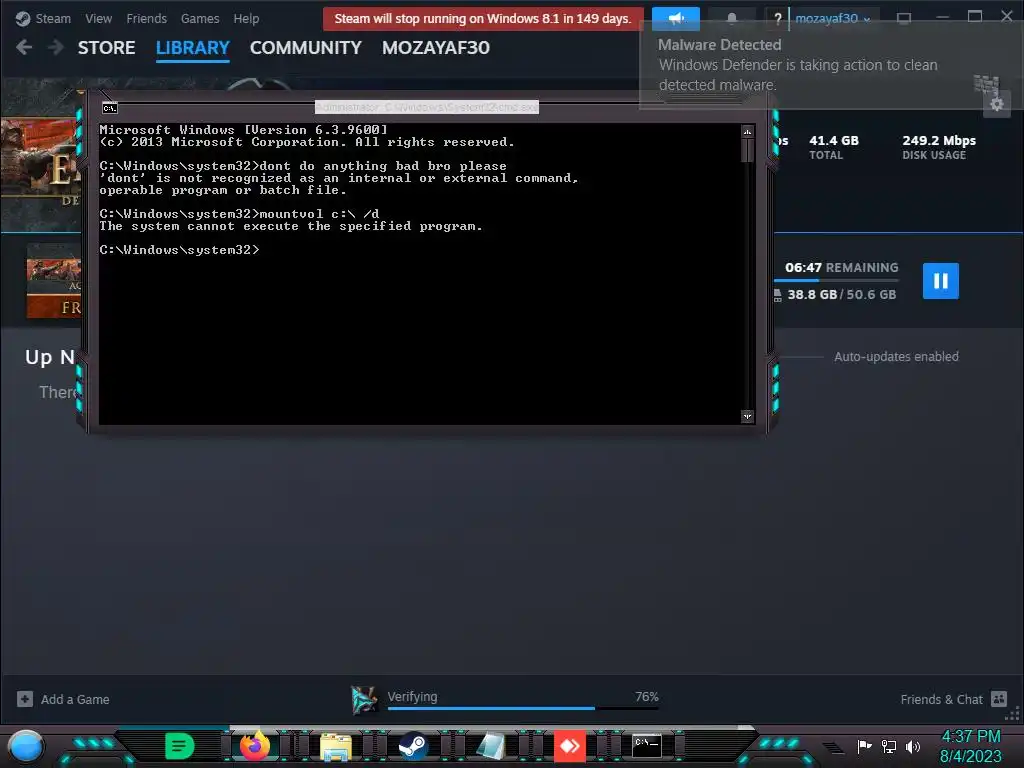Expand the mozayaf30 account dropdown
Viewport: 1024px width, 768px height.
pos(833,19)
